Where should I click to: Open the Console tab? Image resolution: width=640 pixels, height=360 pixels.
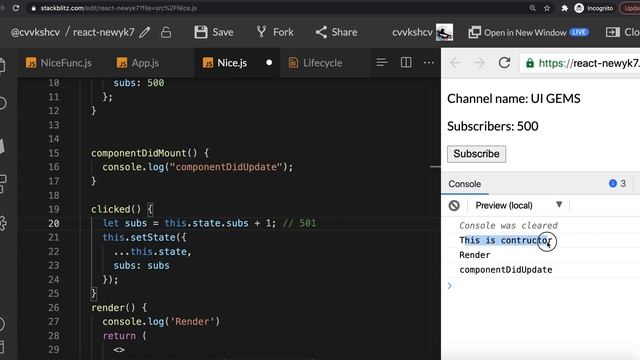pyautogui.click(x=464, y=184)
